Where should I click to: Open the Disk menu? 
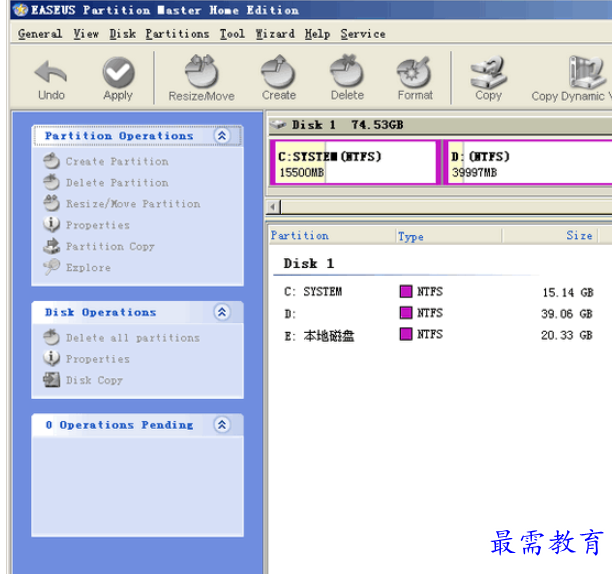(x=123, y=34)
